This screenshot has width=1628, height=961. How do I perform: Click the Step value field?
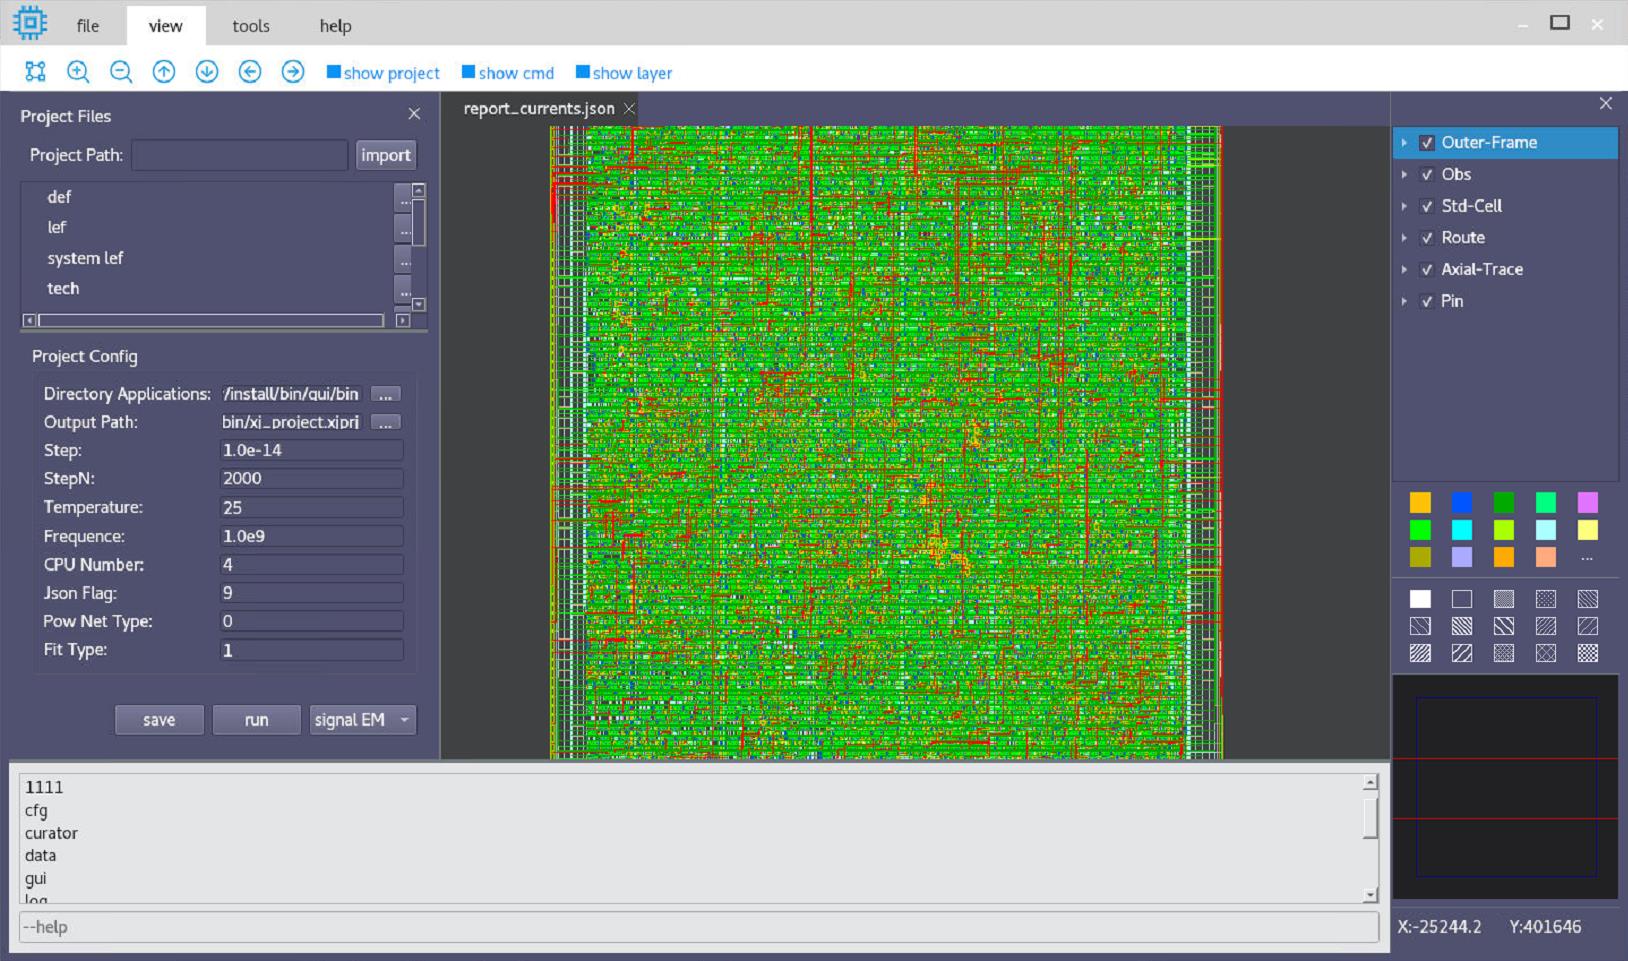(311, 450)
